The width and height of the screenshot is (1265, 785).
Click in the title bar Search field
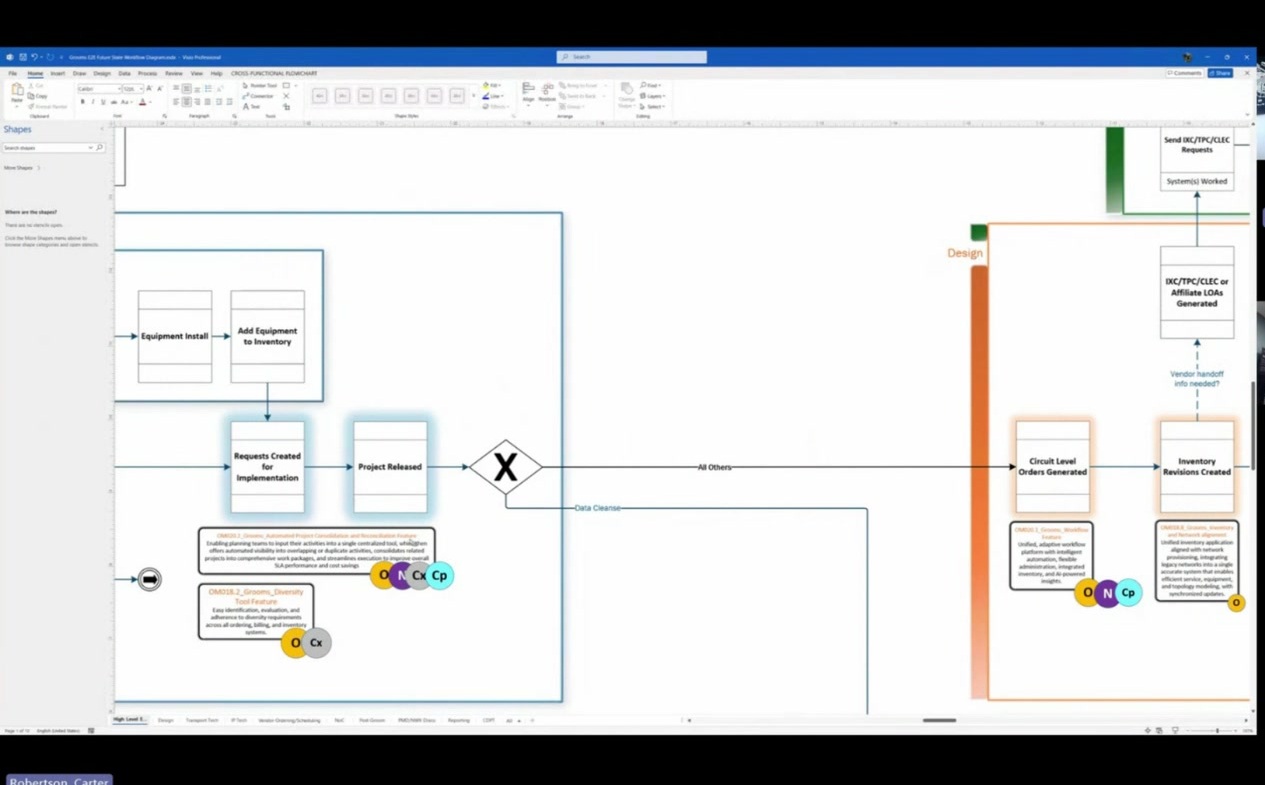[x=632, y=57]
